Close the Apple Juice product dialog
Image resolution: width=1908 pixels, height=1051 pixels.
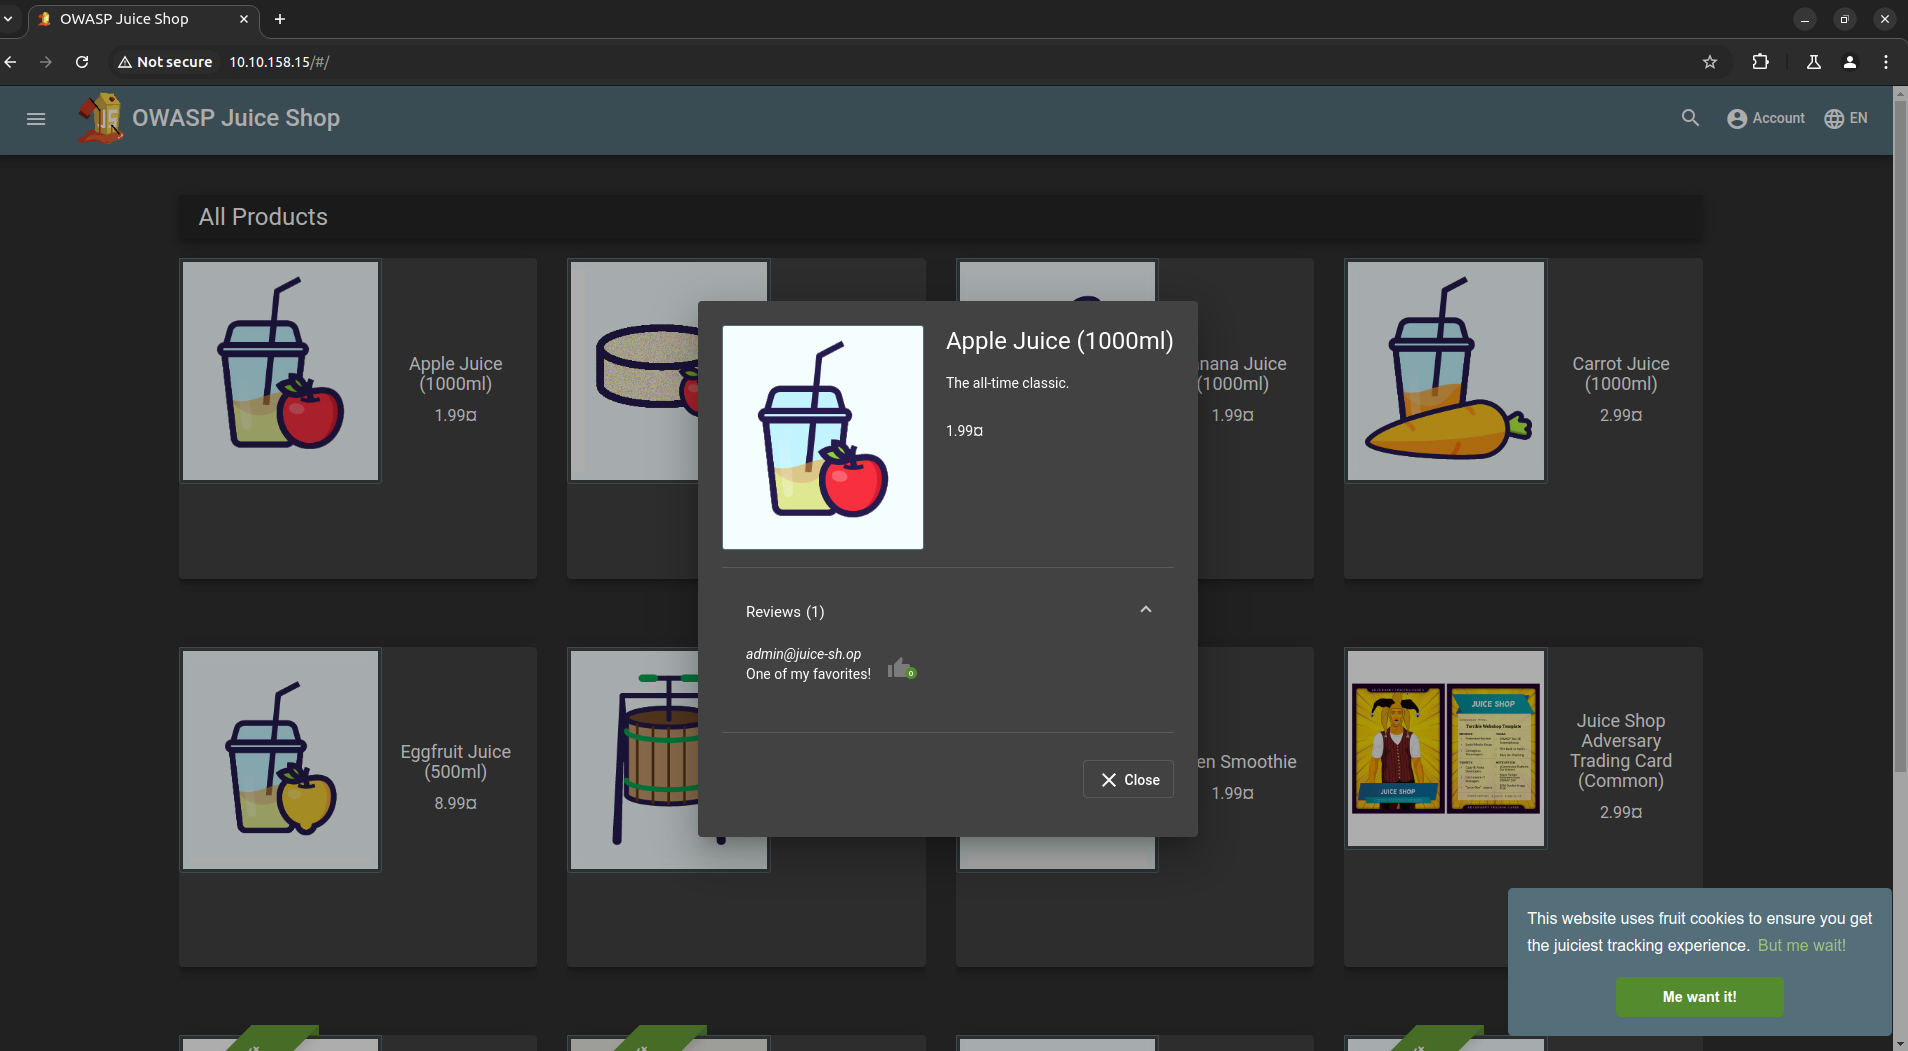pyautogui.click(x=1129, y=780)
